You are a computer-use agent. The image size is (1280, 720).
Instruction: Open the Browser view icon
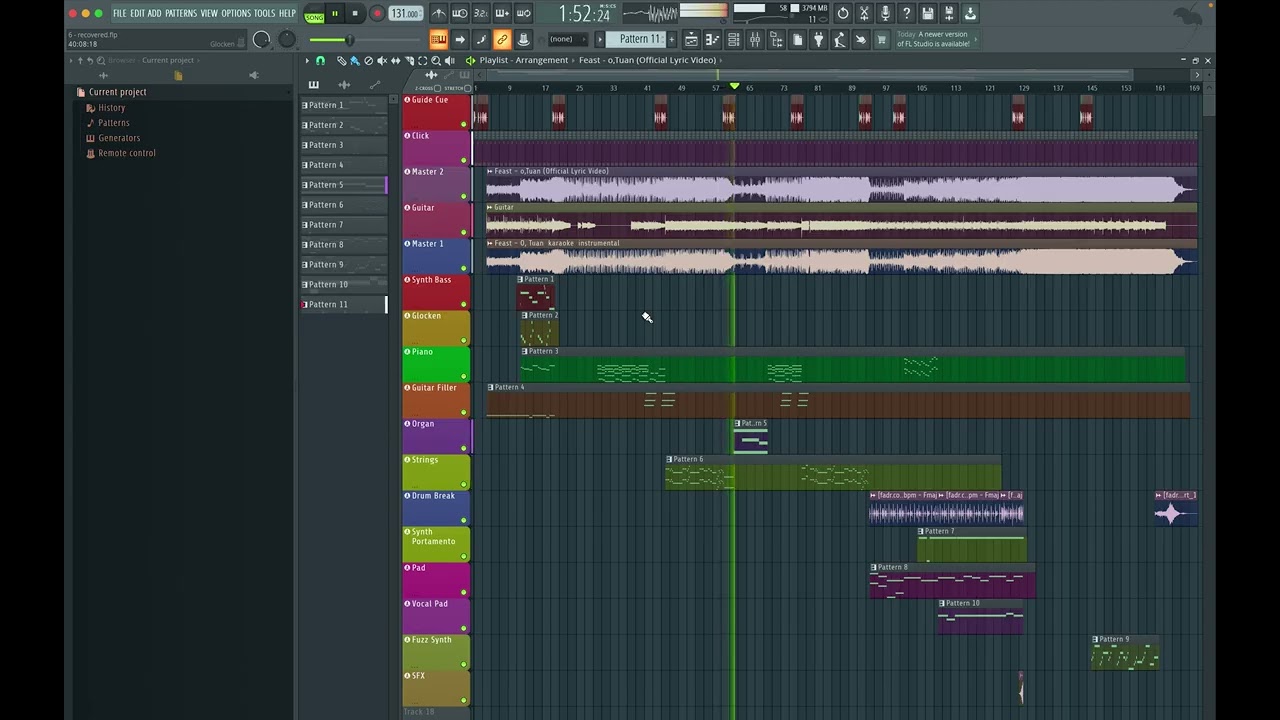coord(776,39)
